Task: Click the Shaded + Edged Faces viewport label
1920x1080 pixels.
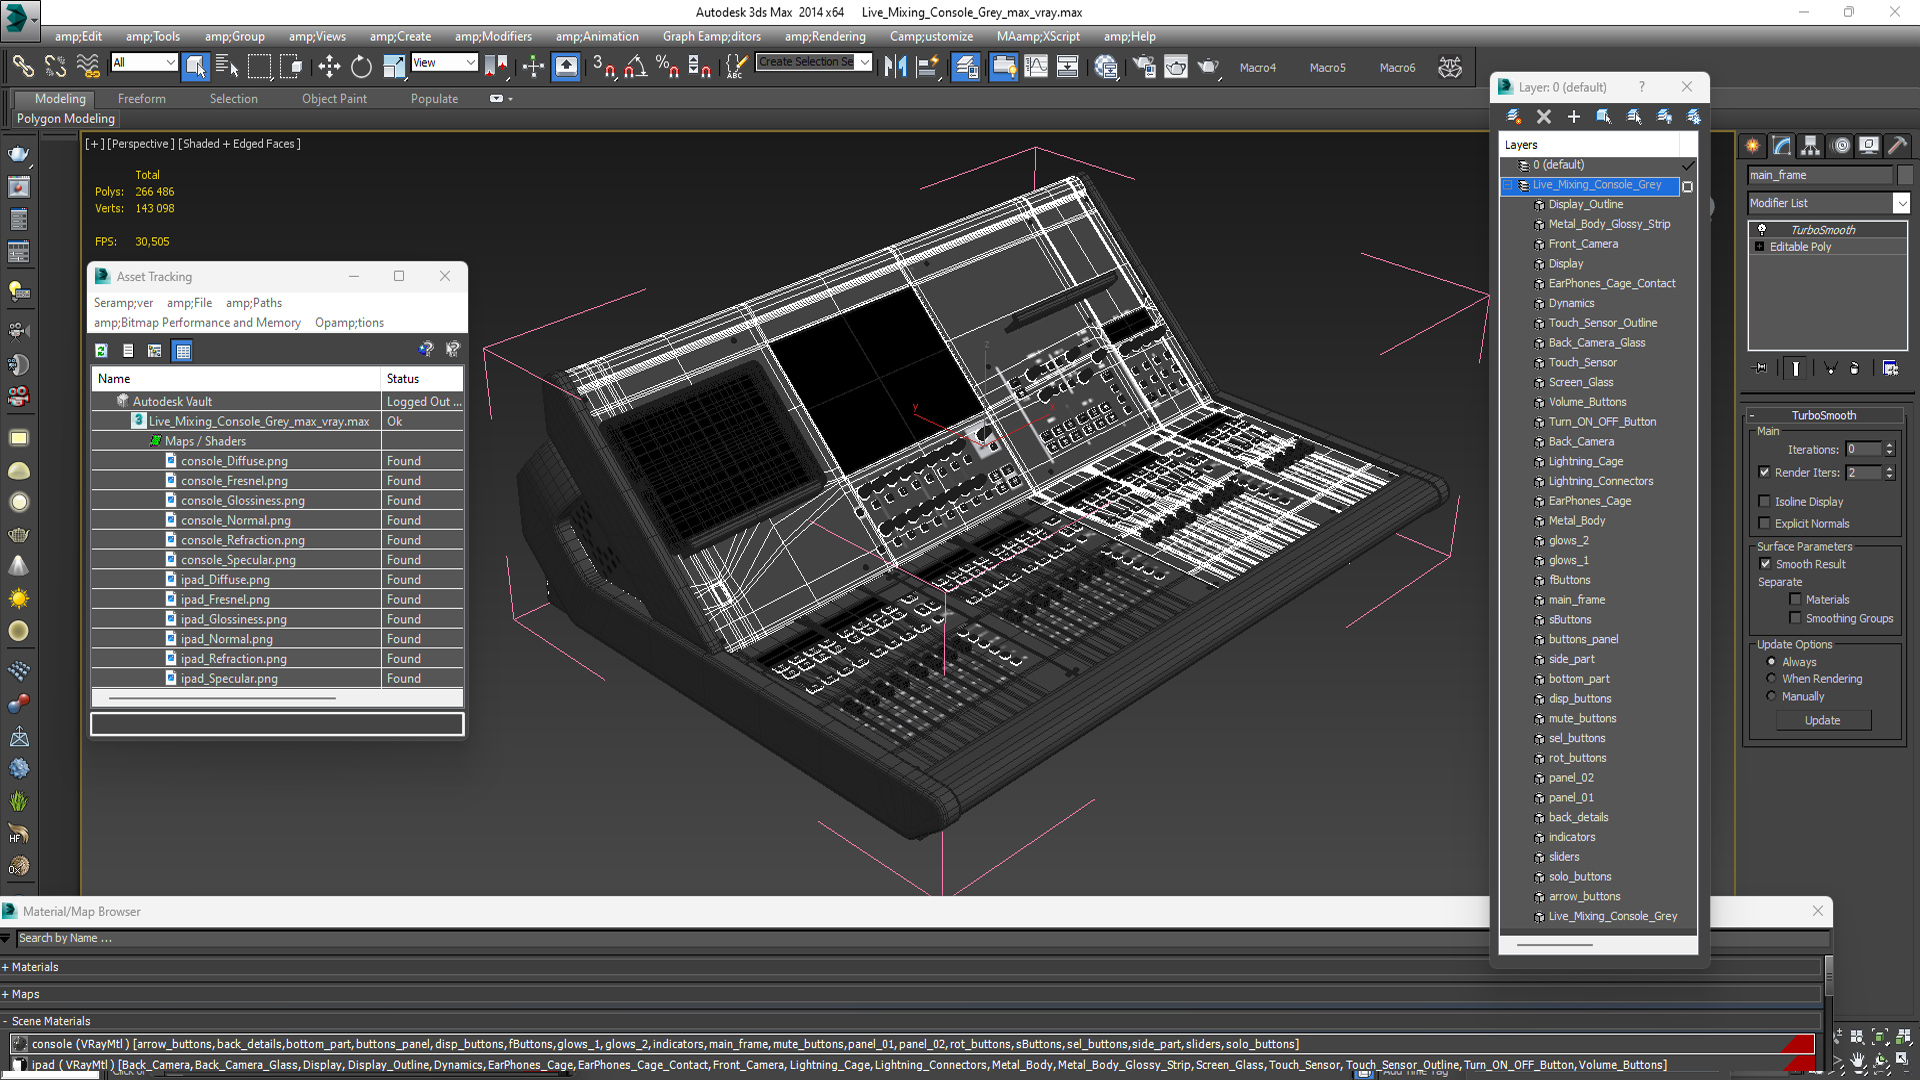Action: [x=239, y=144]
